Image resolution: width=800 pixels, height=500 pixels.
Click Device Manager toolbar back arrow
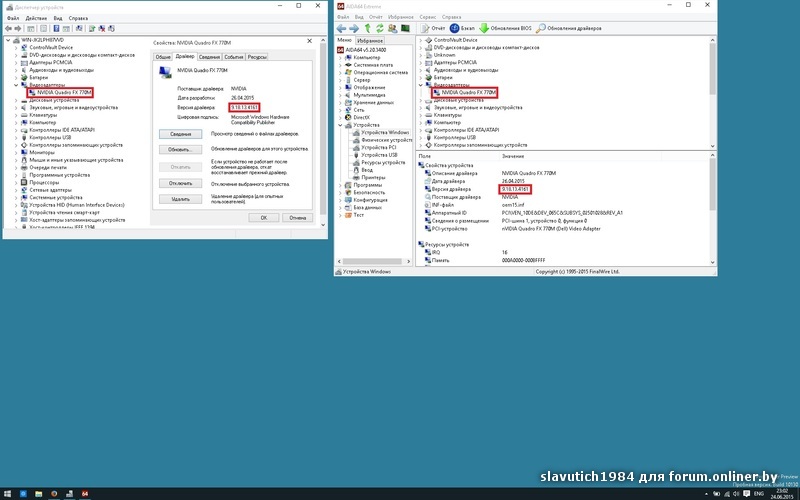tap(9, 29)
